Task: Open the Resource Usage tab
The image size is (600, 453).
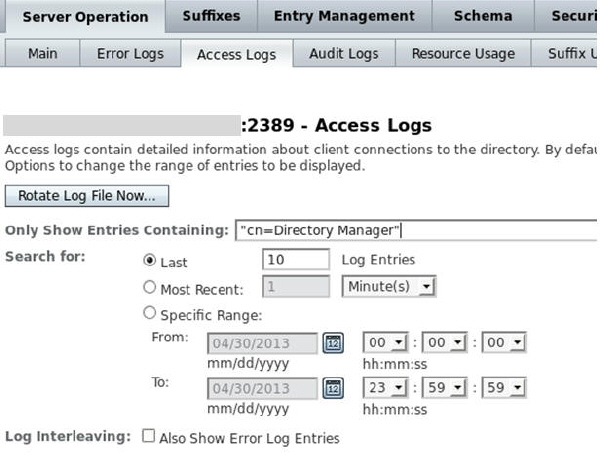Action: tap(463, 54)
